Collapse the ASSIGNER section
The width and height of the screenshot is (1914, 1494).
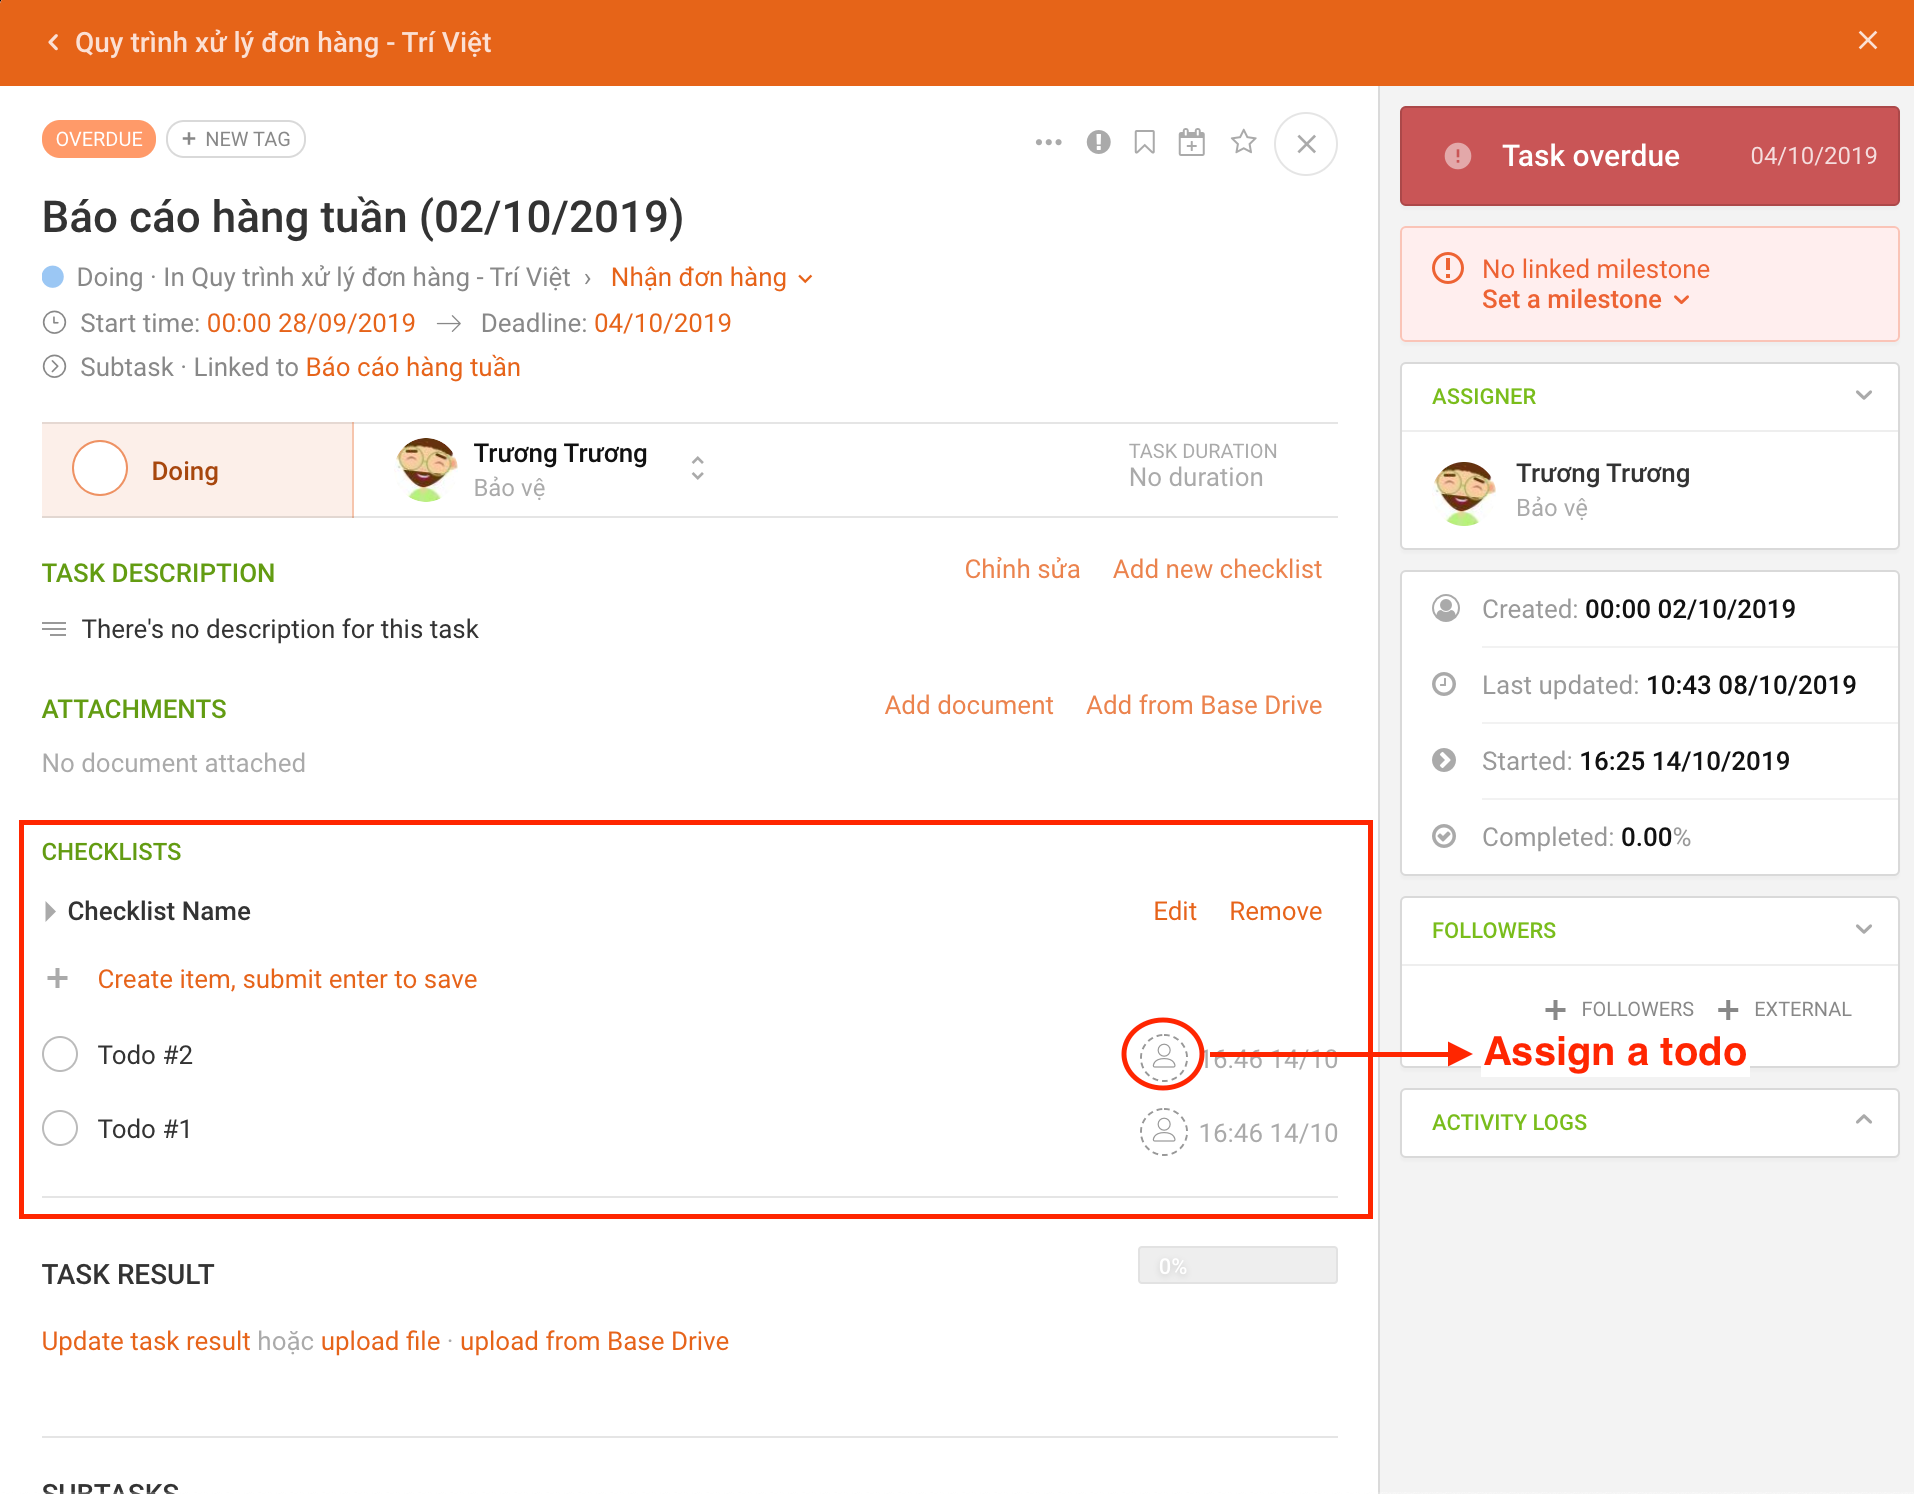tap(1864, 396)
